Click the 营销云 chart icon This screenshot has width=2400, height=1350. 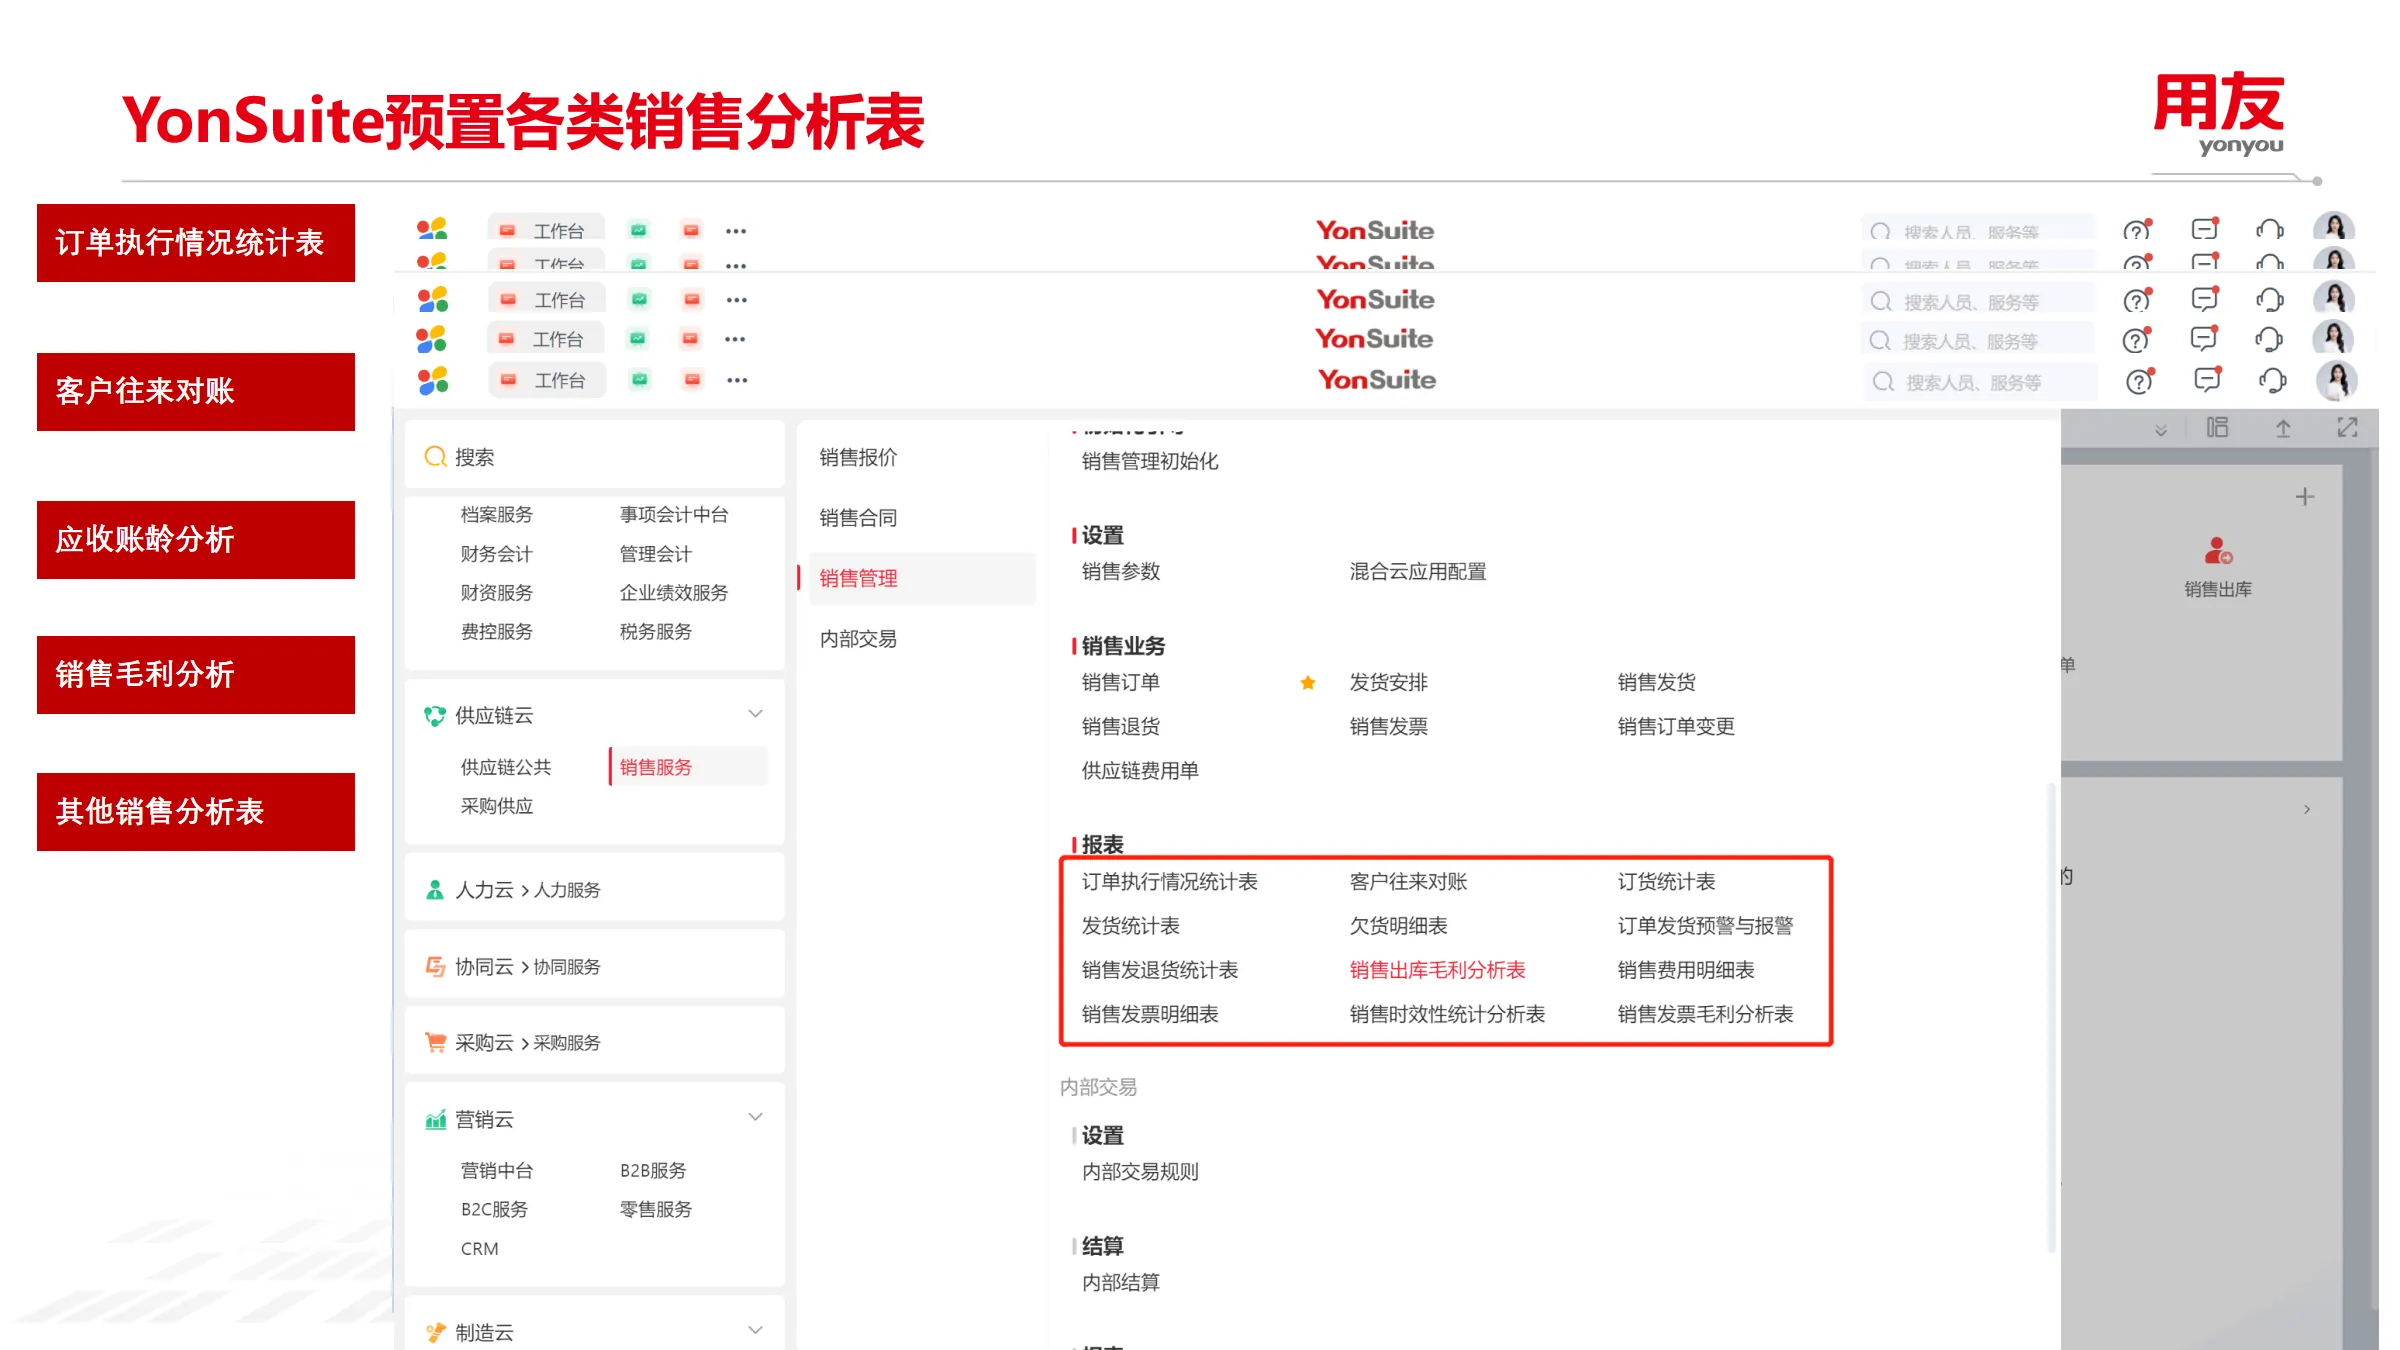click(435, 1120)
